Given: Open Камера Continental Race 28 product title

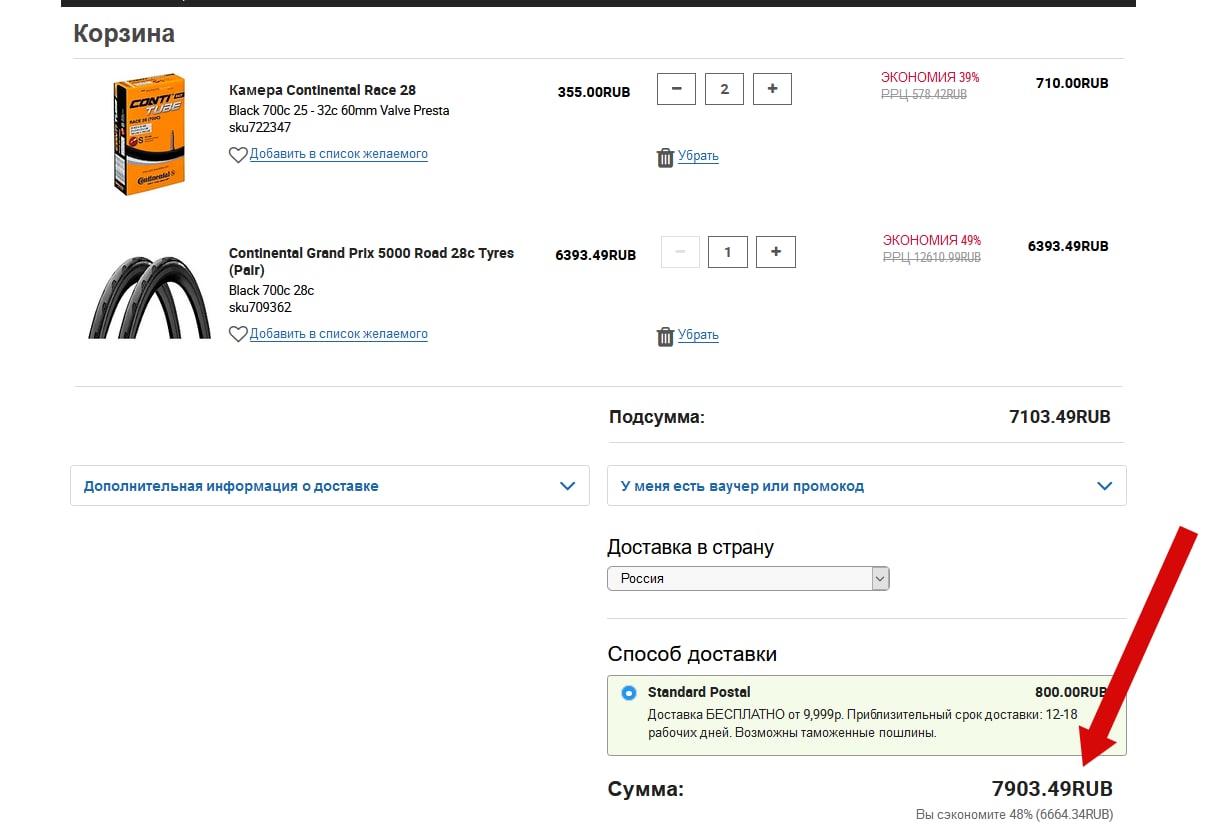Looking at the screenshot, I should pyautogui.click(x=322, y=90).
